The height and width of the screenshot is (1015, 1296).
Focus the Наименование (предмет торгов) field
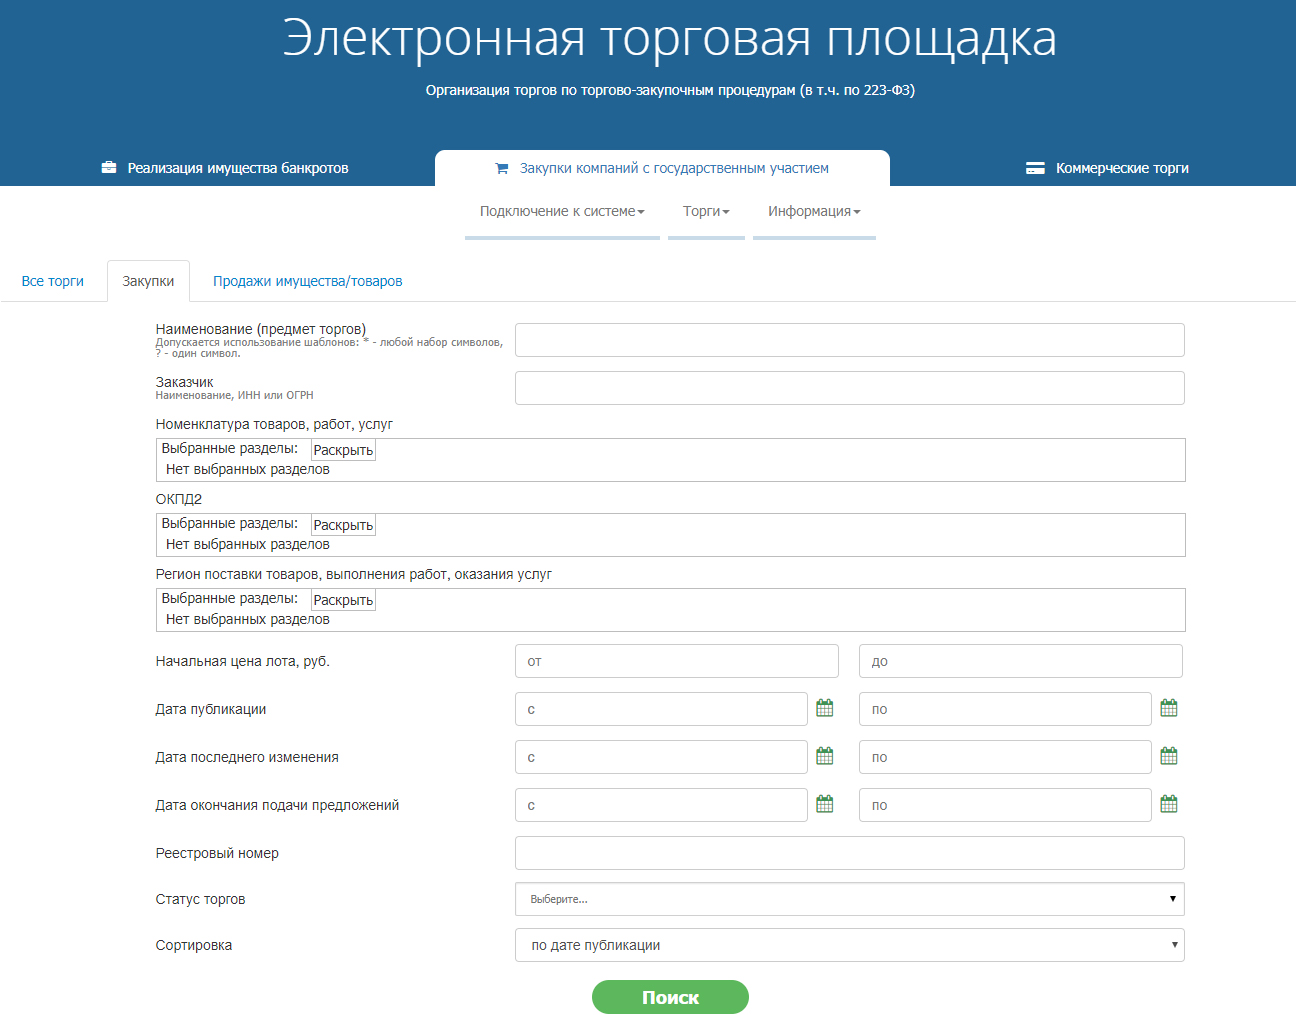click(x=850, y=340)
